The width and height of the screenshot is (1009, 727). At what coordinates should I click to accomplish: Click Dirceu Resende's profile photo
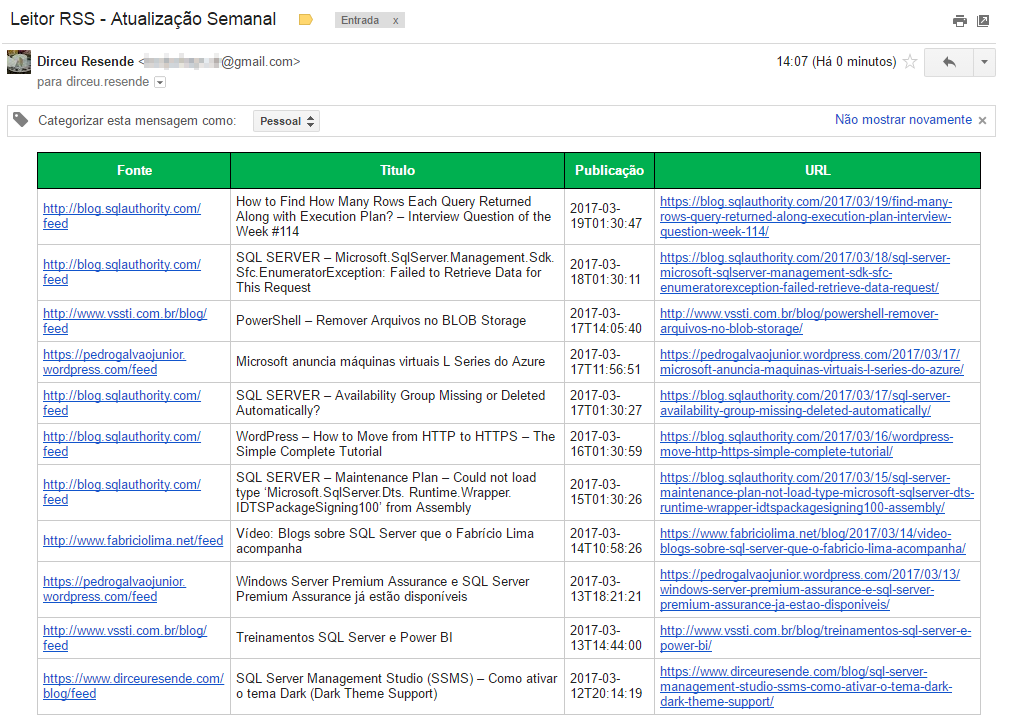pyautogui.click(x=19, y=62)
